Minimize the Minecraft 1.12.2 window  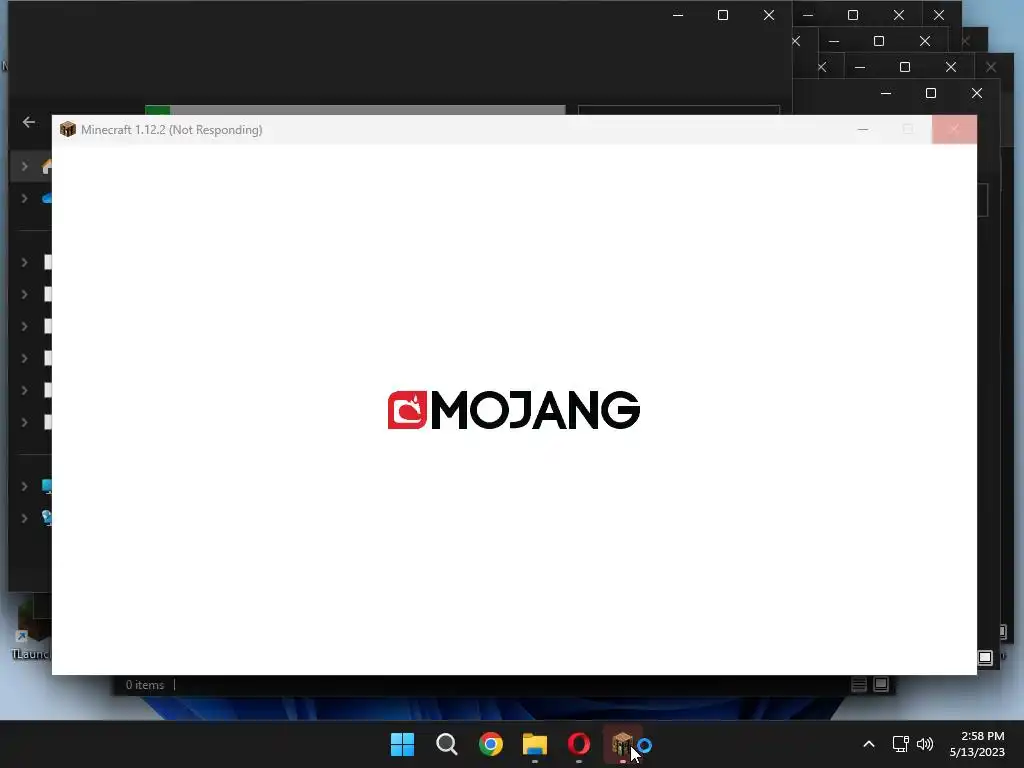point(863,129)
